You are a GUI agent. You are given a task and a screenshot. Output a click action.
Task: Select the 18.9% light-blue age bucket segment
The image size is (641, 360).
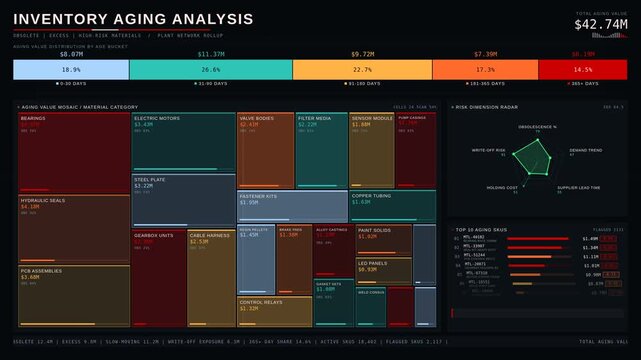71,70
